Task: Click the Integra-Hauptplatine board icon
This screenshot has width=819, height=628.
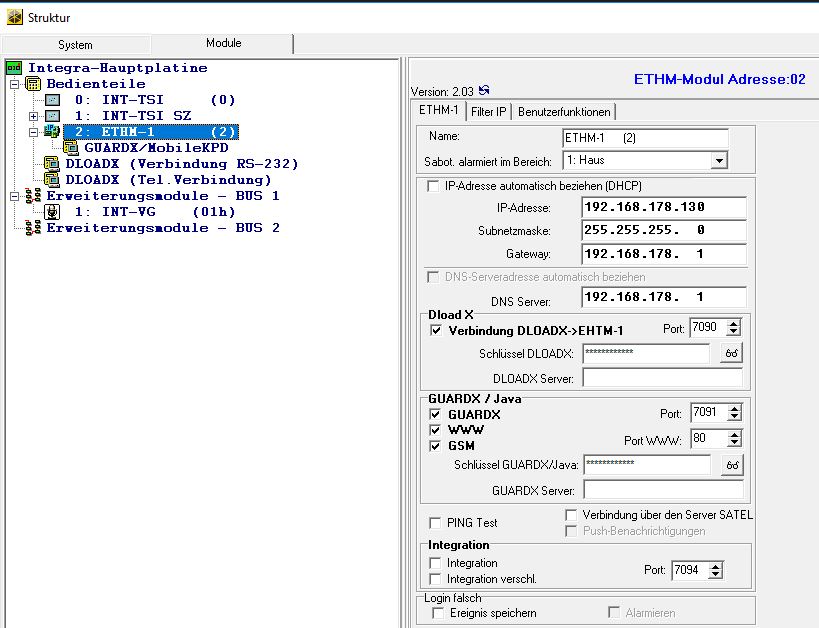Action: tap(13, 68)
